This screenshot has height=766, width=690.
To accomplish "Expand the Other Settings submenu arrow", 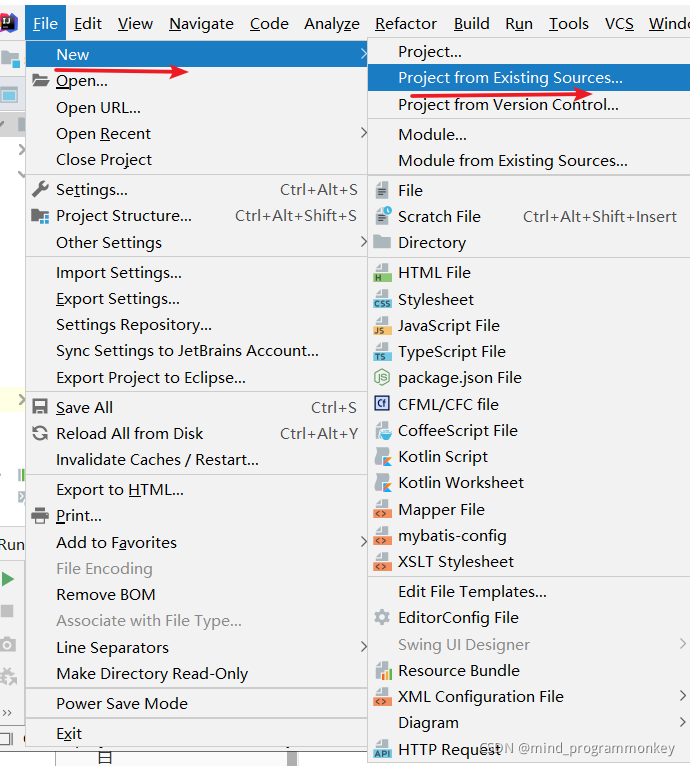I will click(x=363, y=242).
